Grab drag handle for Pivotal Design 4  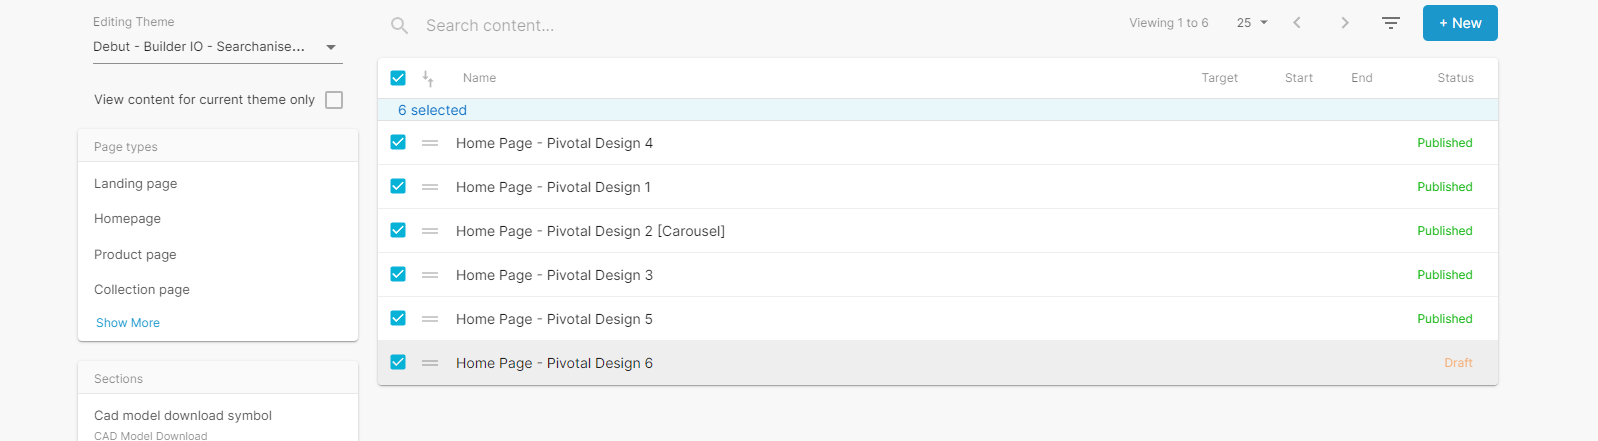[430, 143]
